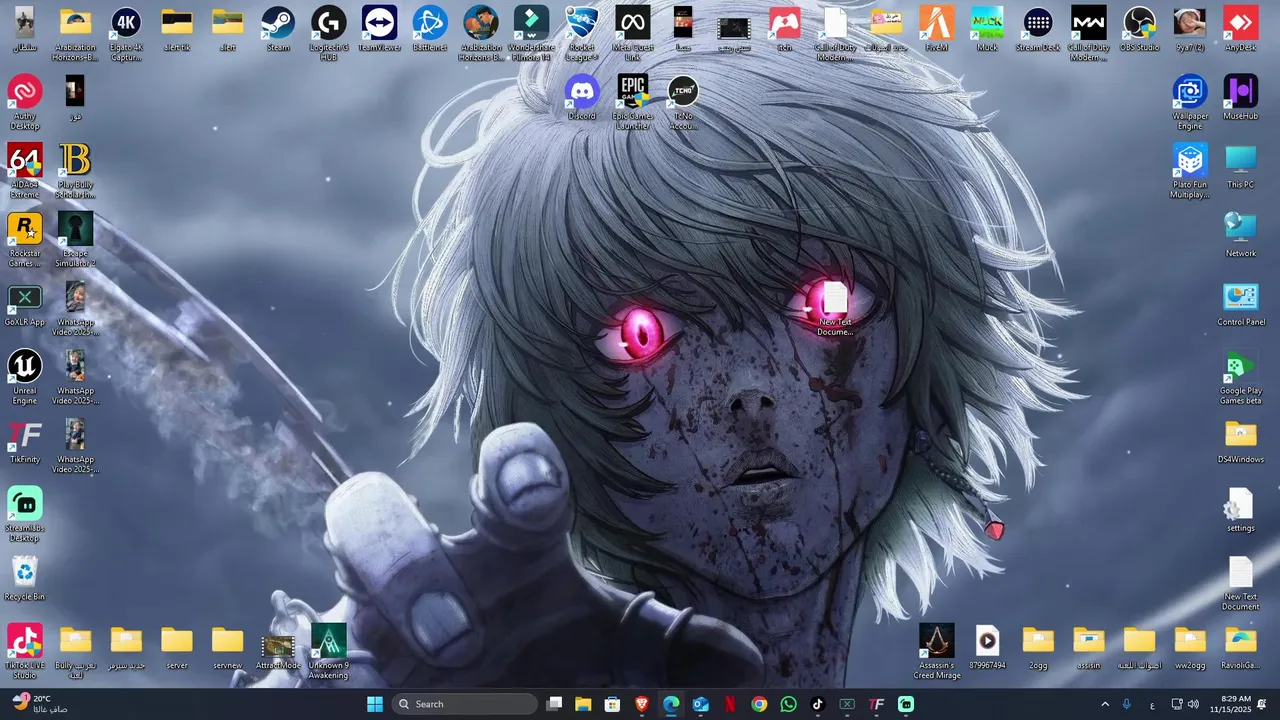Open the Plato Fun Multiplayer shortcut
Viewport: 1280px width, 720px height.
click(x=1190, y=171)
